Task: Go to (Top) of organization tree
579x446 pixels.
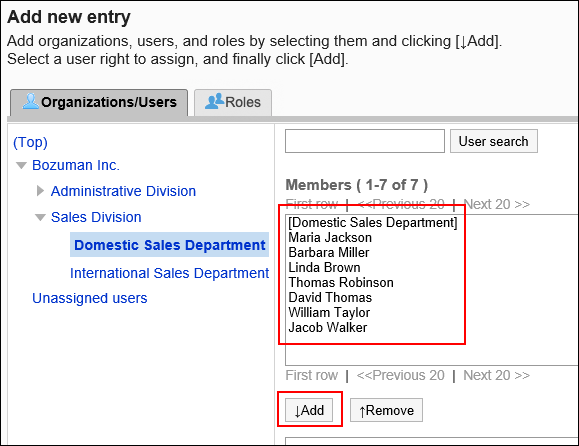Action: click(x=30, y=142)
